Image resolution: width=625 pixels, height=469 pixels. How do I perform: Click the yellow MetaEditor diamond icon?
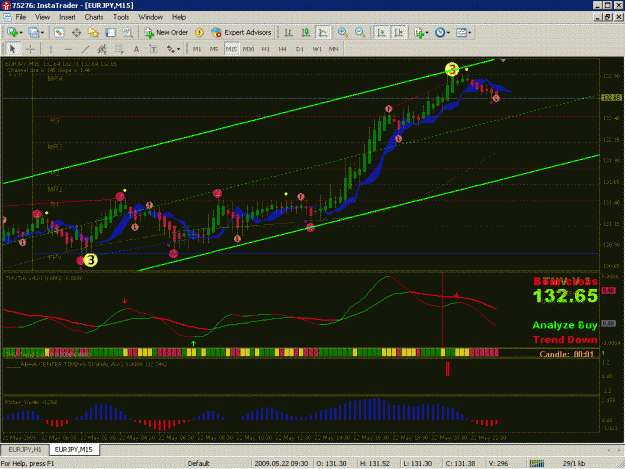(x=199, y=33)
